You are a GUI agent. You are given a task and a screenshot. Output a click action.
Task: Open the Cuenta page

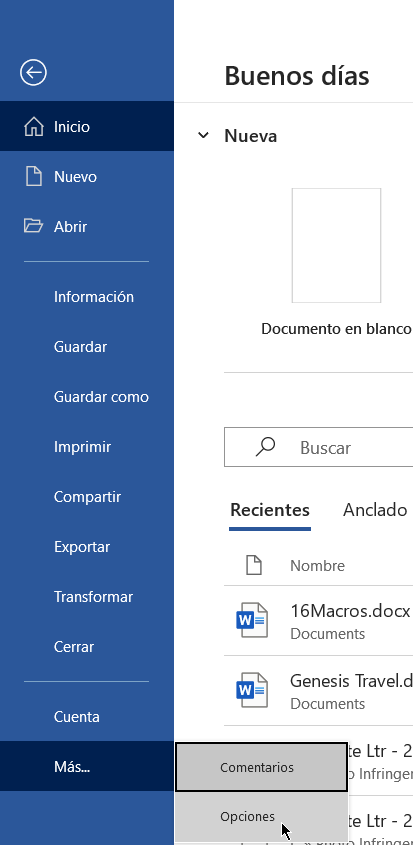tap(77, 717)
